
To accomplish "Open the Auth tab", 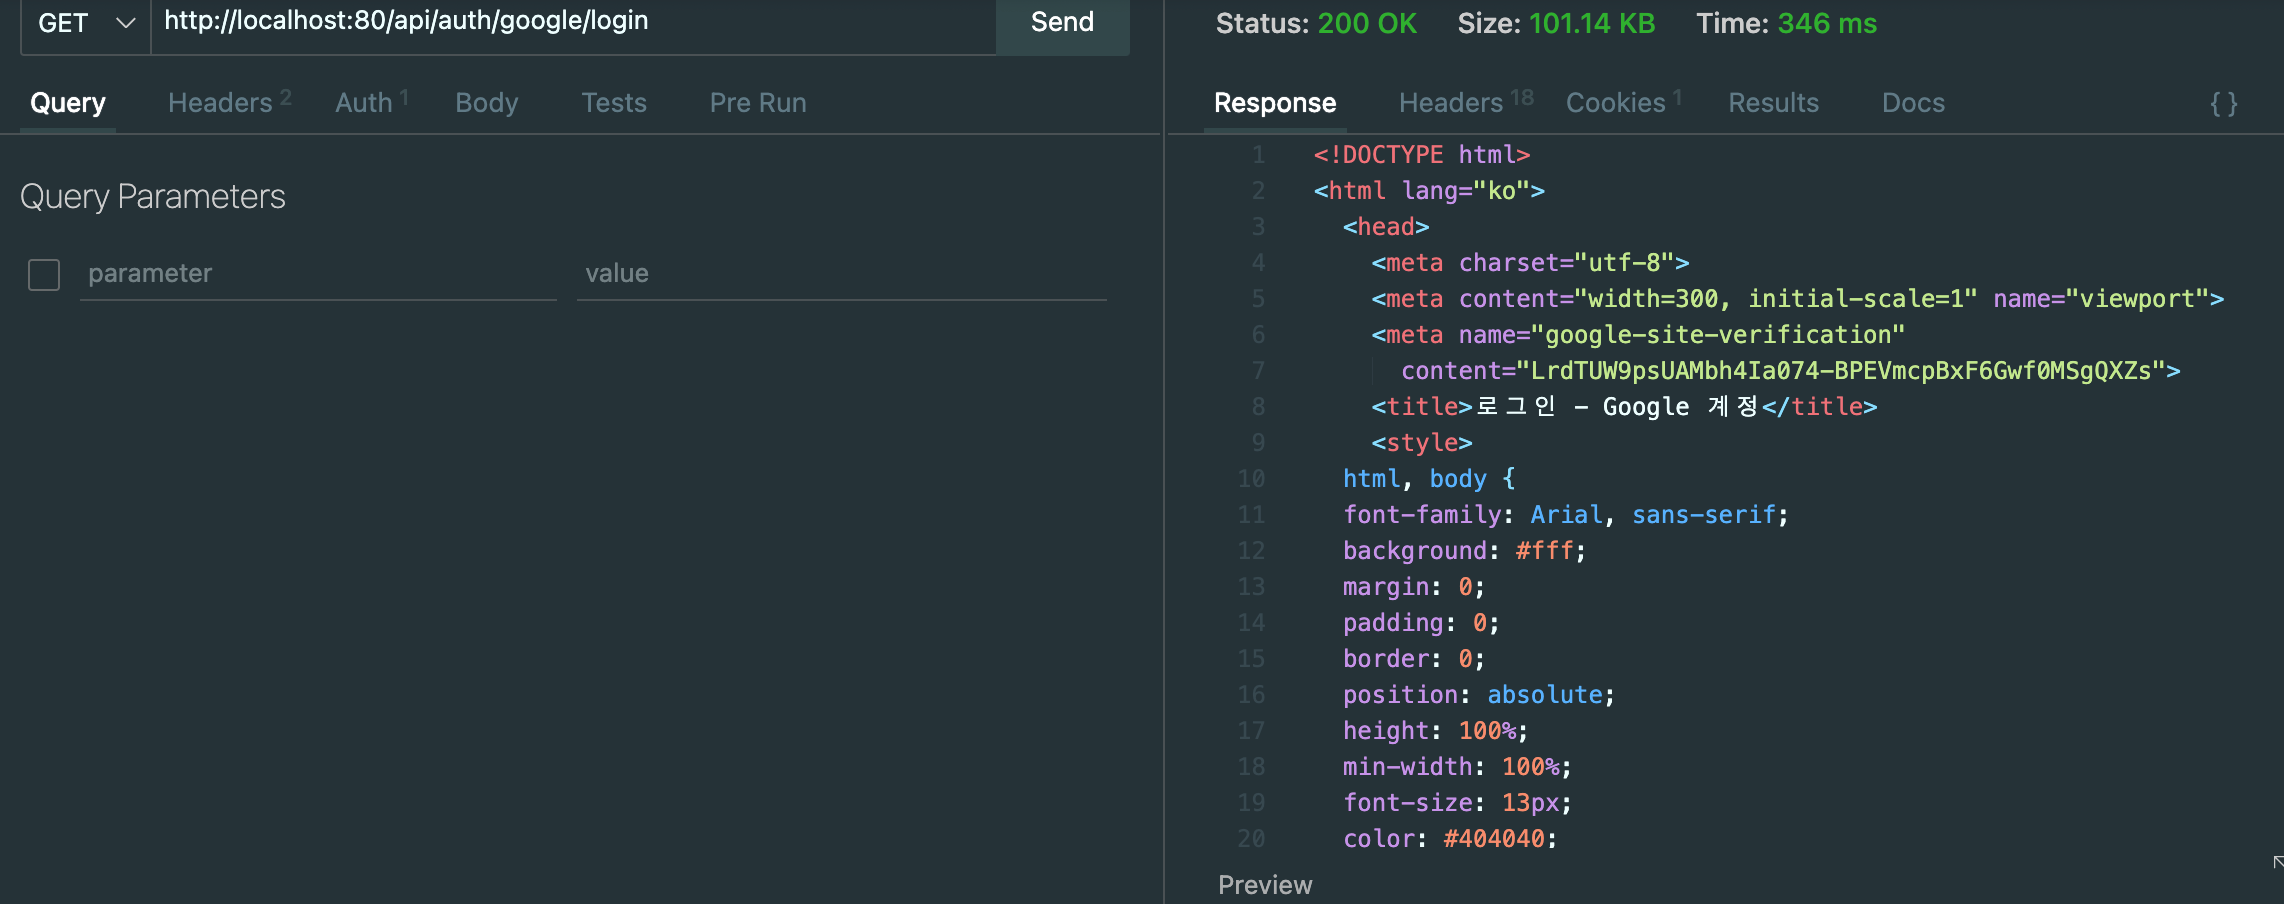I will click(x=371, y=102).
